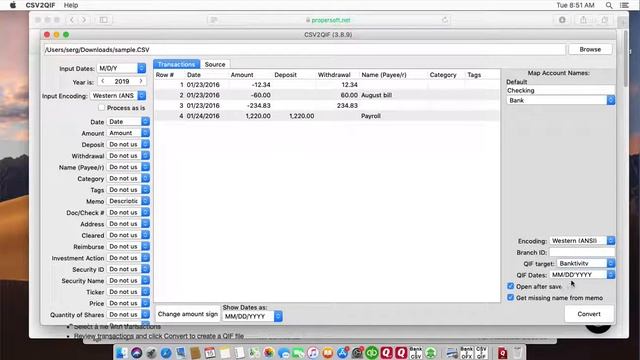
Task: Toggle Safari sidebar button in background window
Action: click(104, 20)
